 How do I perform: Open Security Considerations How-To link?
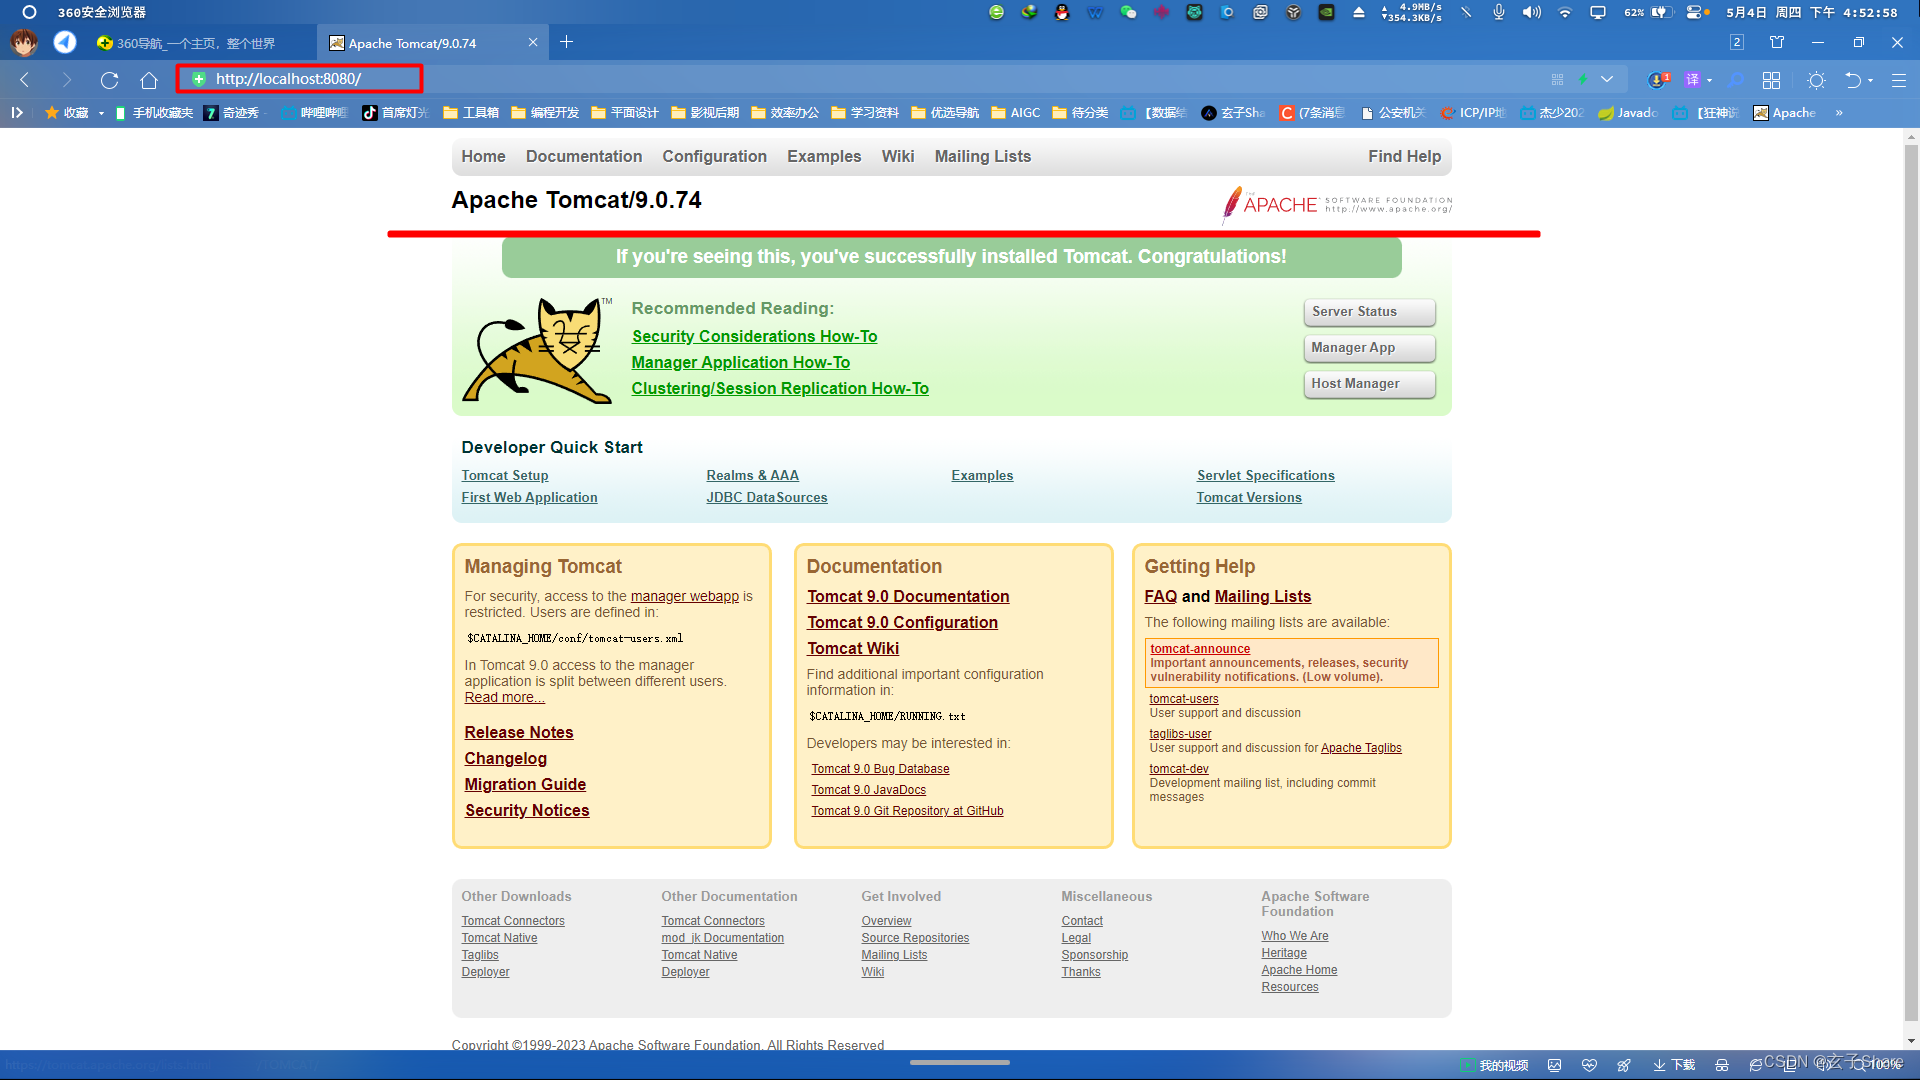tap(754, 337)
